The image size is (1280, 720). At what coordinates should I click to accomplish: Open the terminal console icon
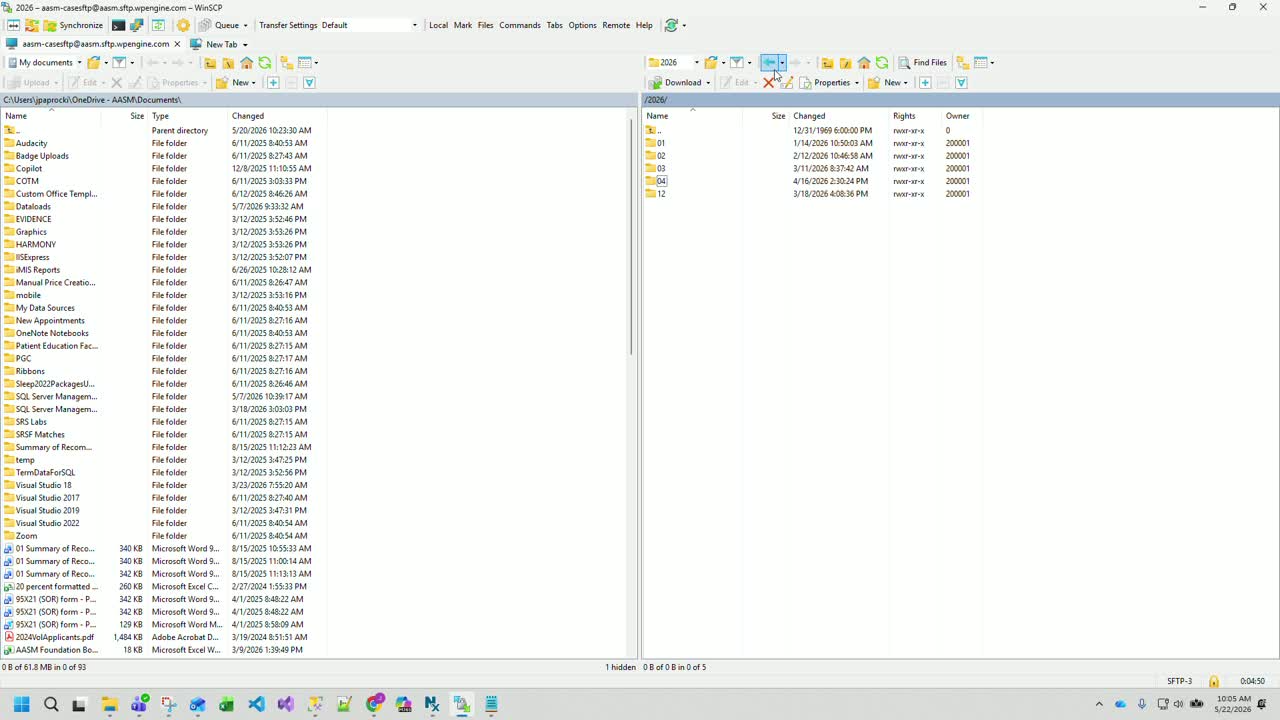pyautogui.click(x=119, y=25)
